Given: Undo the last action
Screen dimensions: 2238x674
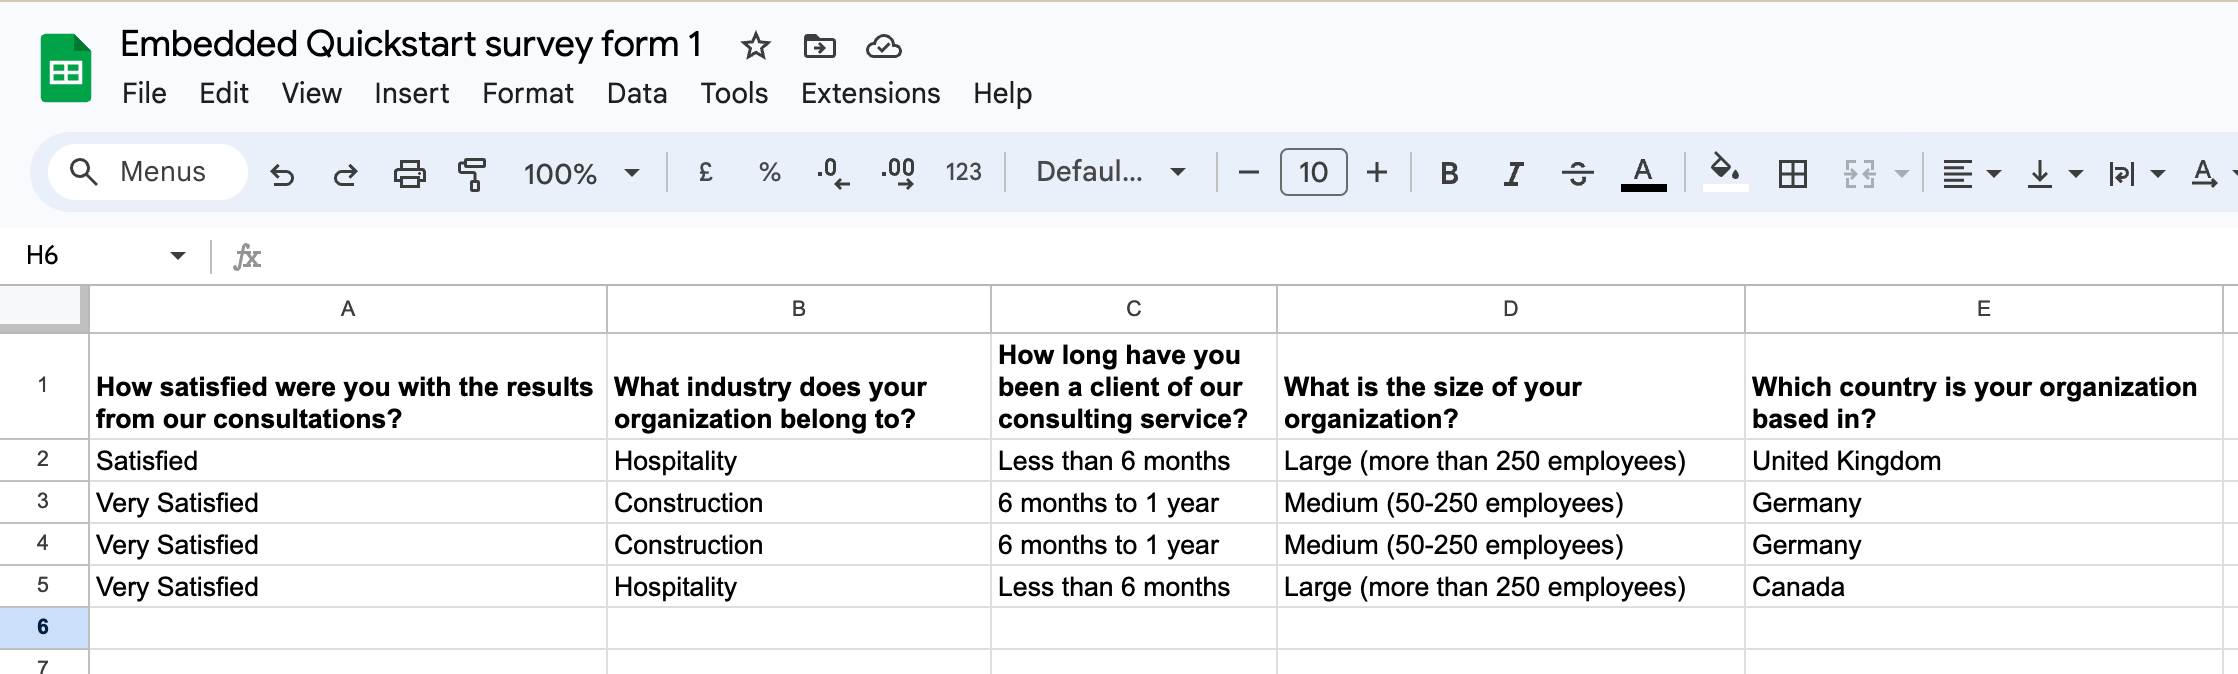Looking at the screenshot, I should click(284, 172).
